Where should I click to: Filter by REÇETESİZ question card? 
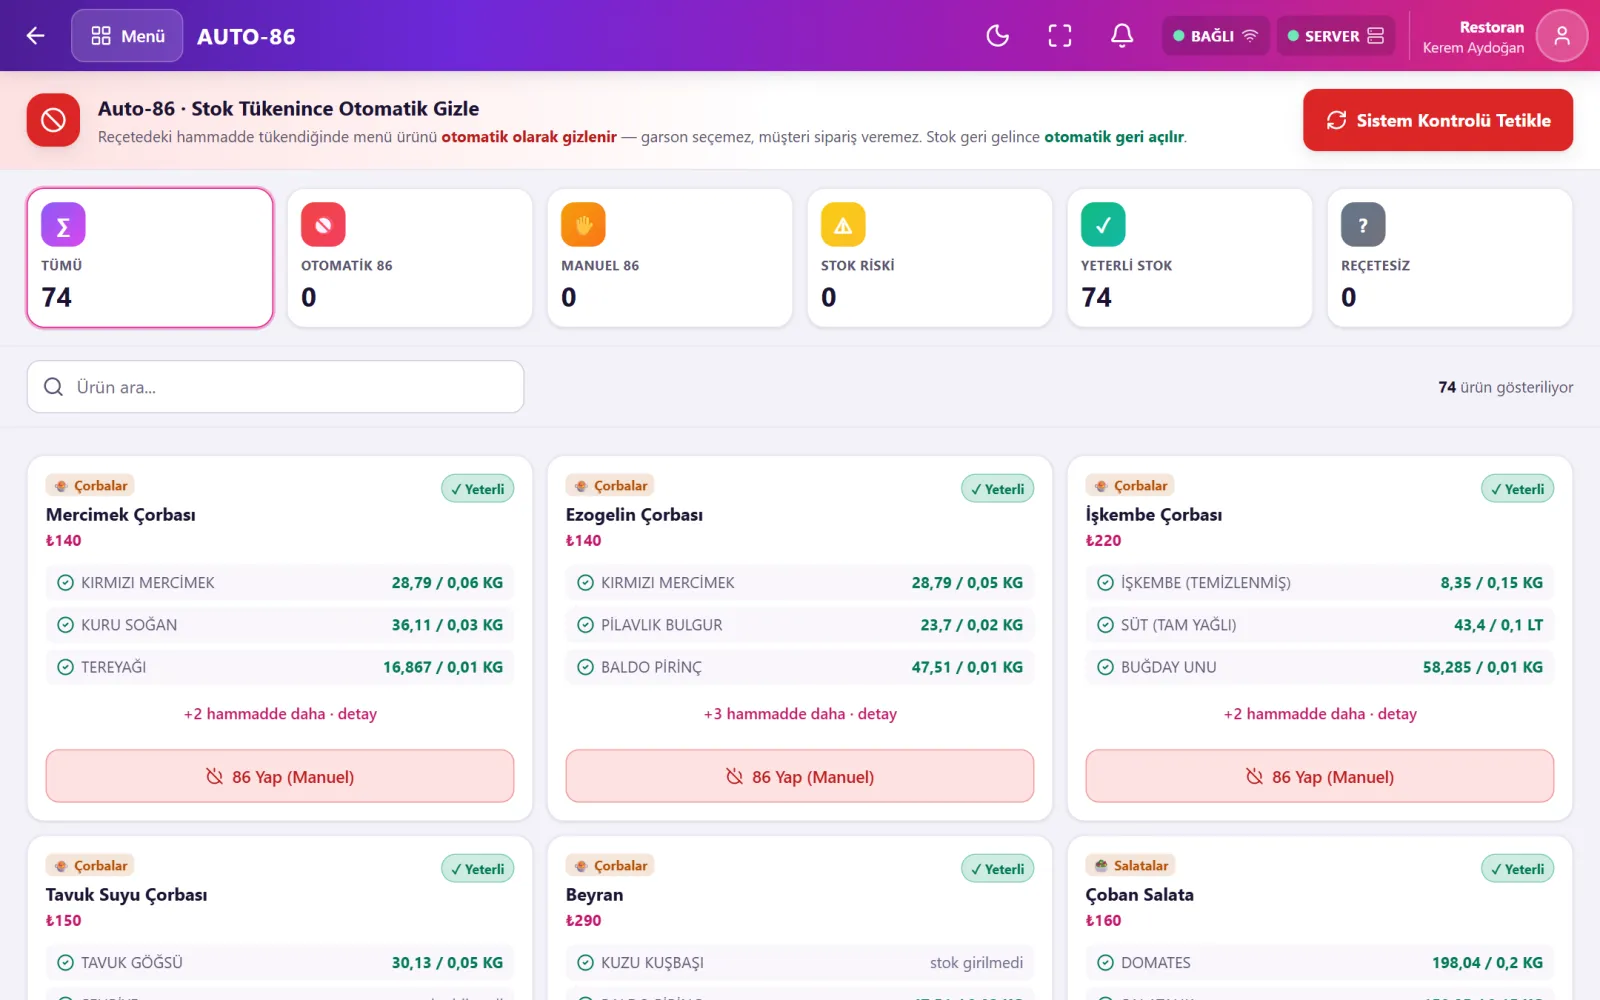tap(1450, 258)
